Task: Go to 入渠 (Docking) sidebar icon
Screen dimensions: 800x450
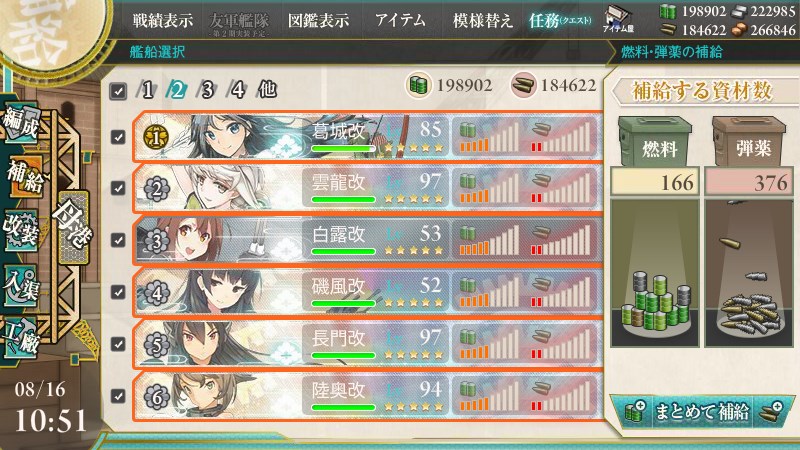Action: [21, 285]
